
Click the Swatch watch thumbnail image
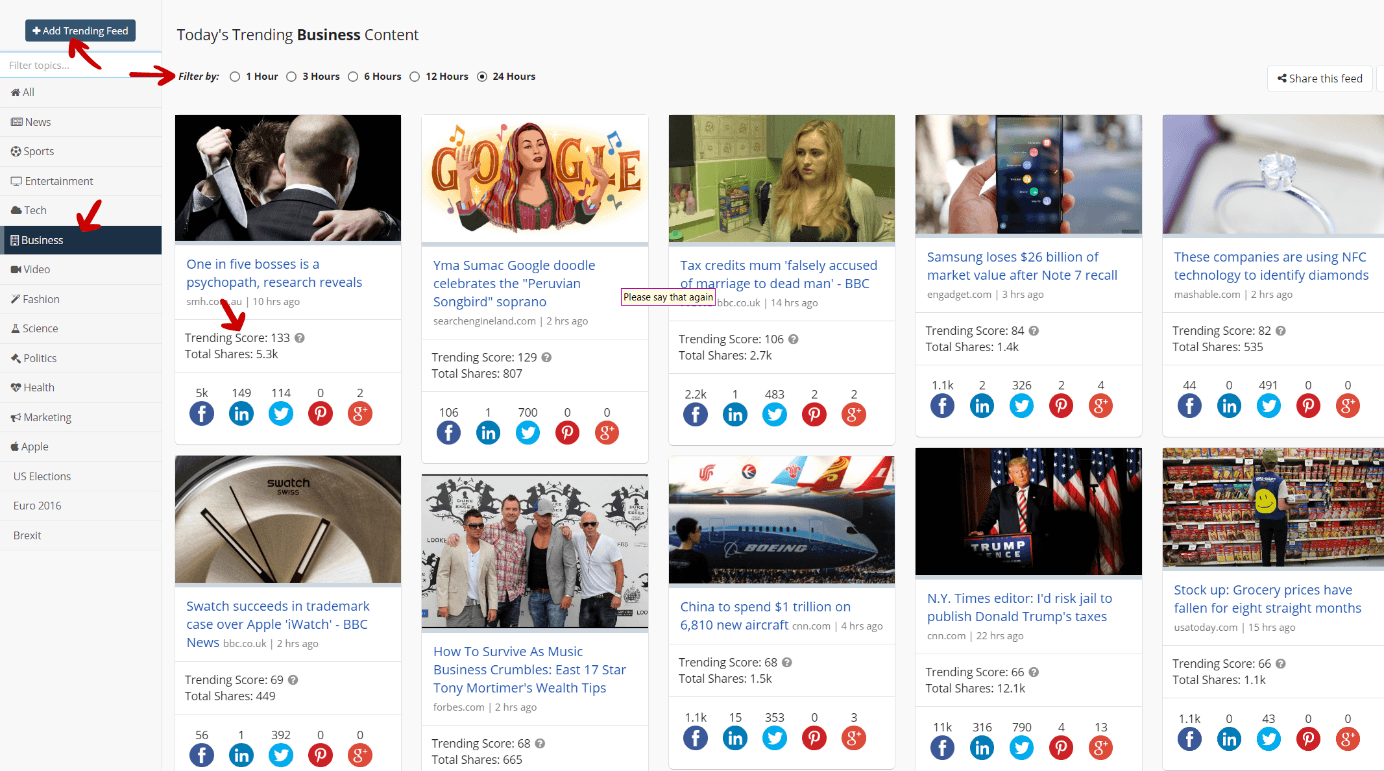click(288, 520)
